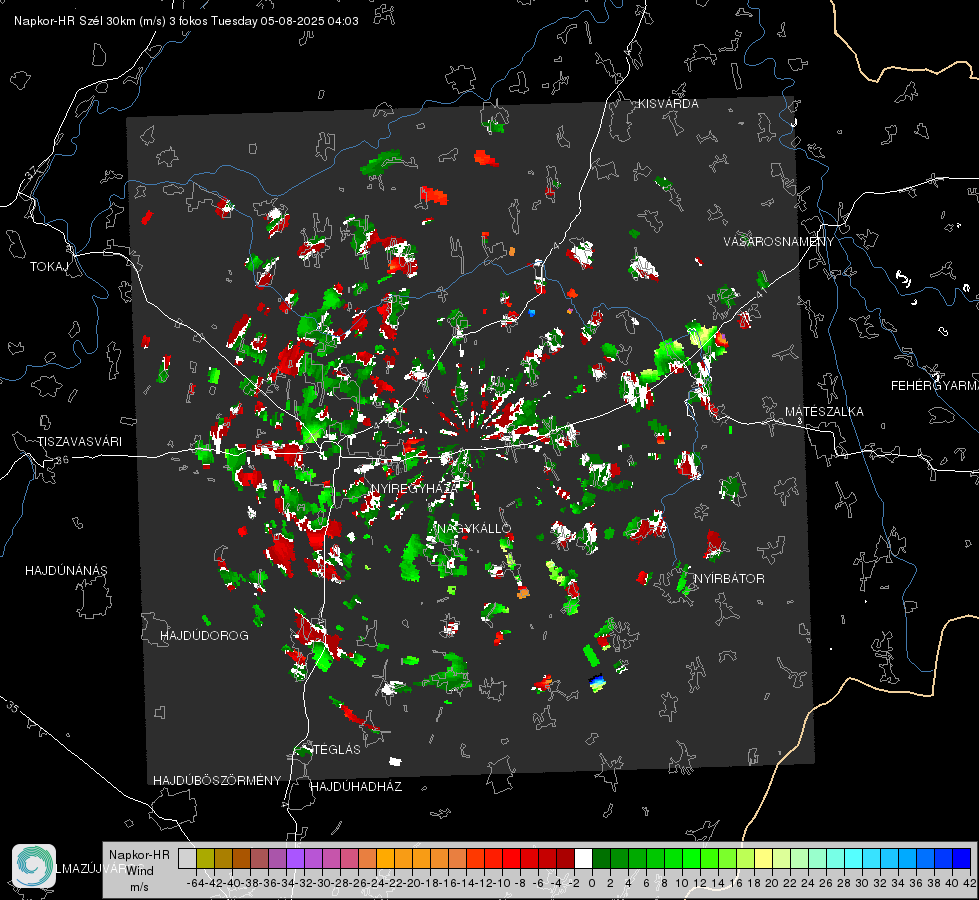Click the 0 value on the legend scale

coord(592,883)
